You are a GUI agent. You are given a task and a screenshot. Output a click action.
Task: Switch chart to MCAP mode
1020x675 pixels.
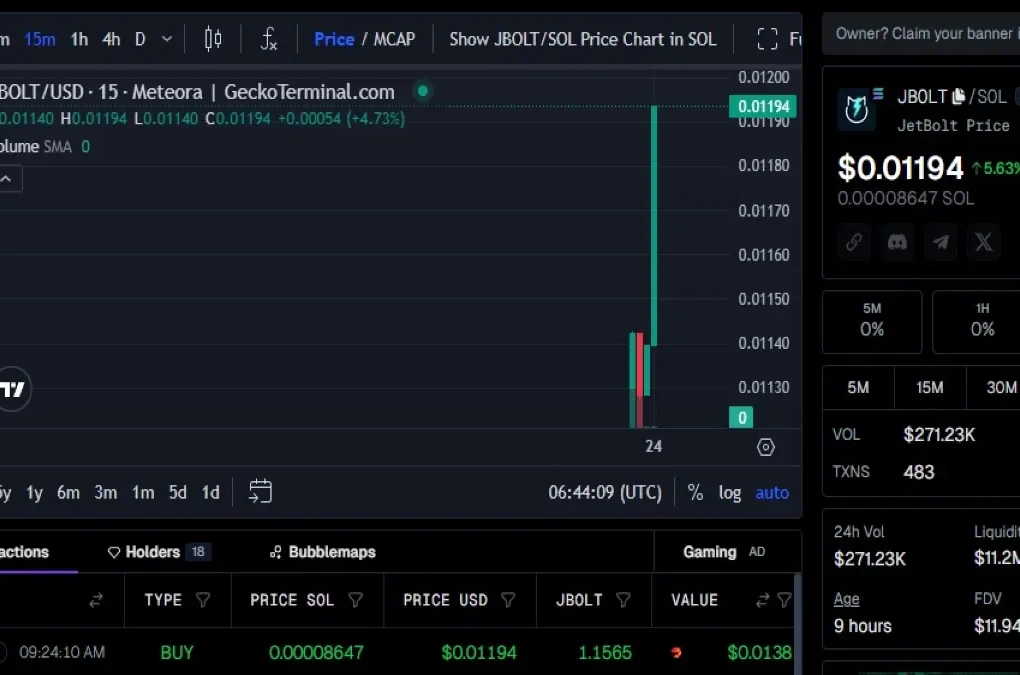pos(394,39)
